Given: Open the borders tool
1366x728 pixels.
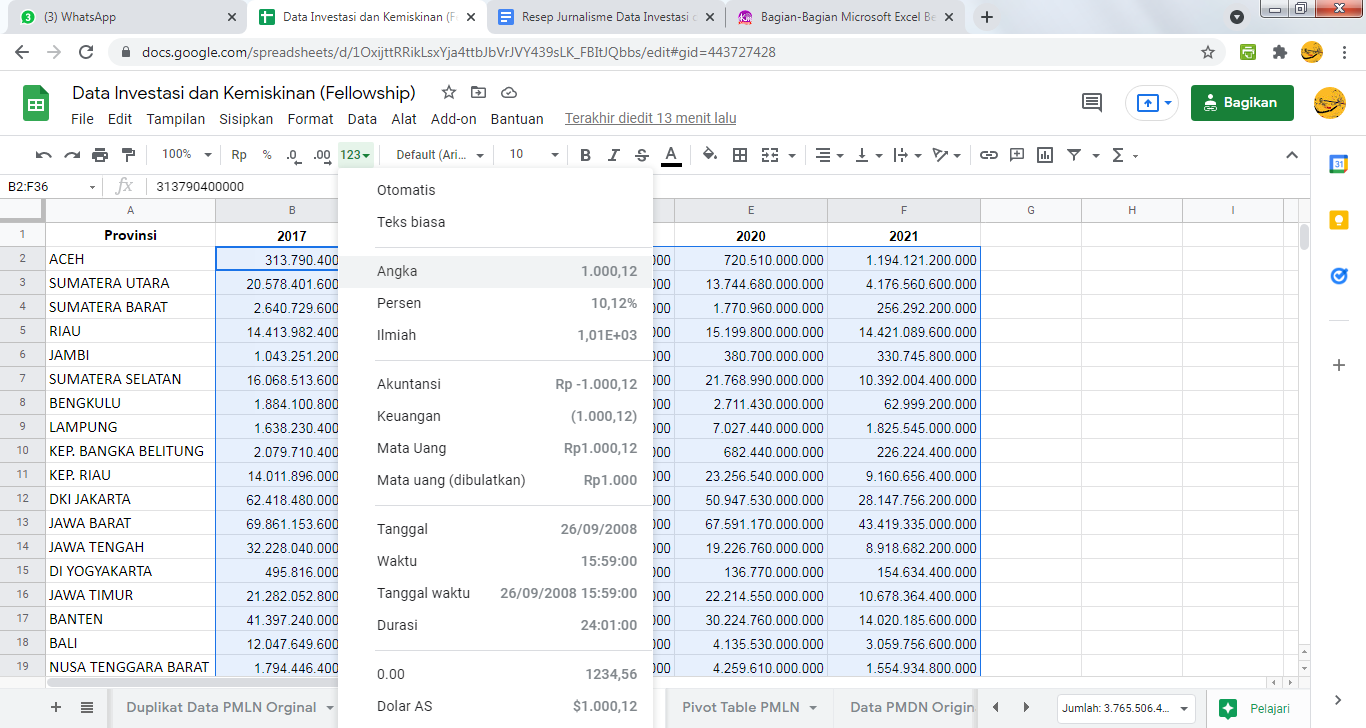Looking at the screenshot, I should (x=740, y=155).
